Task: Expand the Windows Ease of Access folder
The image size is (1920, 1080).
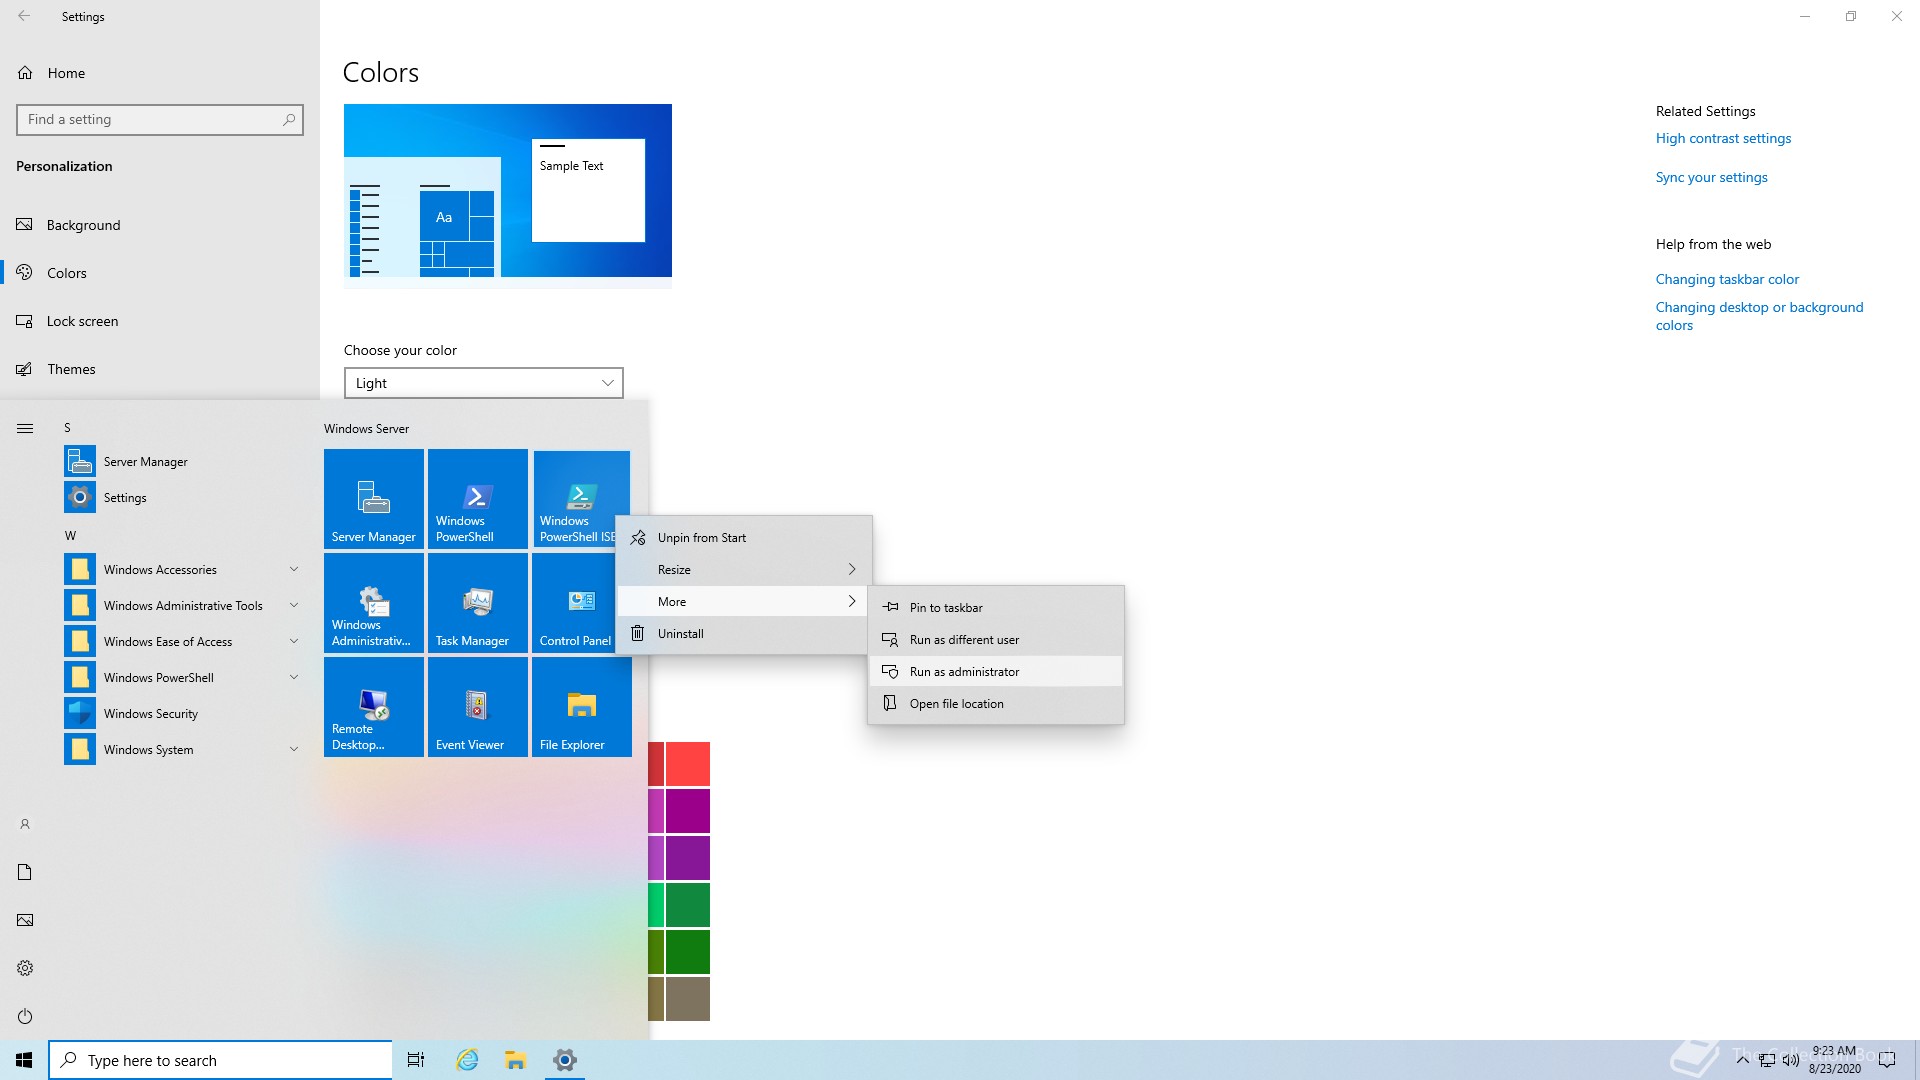Action: point(184,641)
